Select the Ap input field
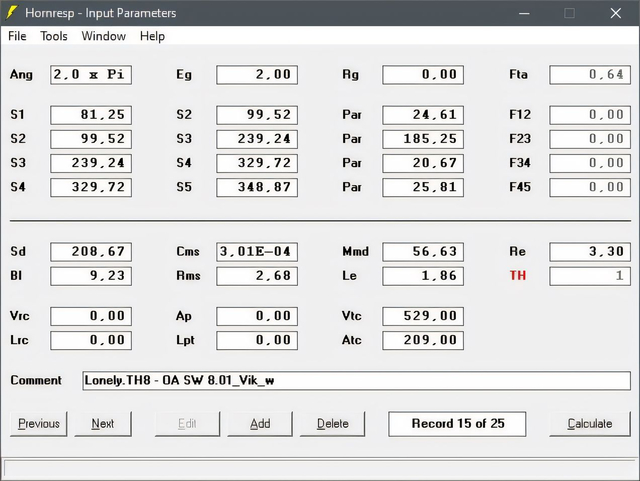Viewport: 640px width, 481px height. pyautogui.click(x=257, y=316)
